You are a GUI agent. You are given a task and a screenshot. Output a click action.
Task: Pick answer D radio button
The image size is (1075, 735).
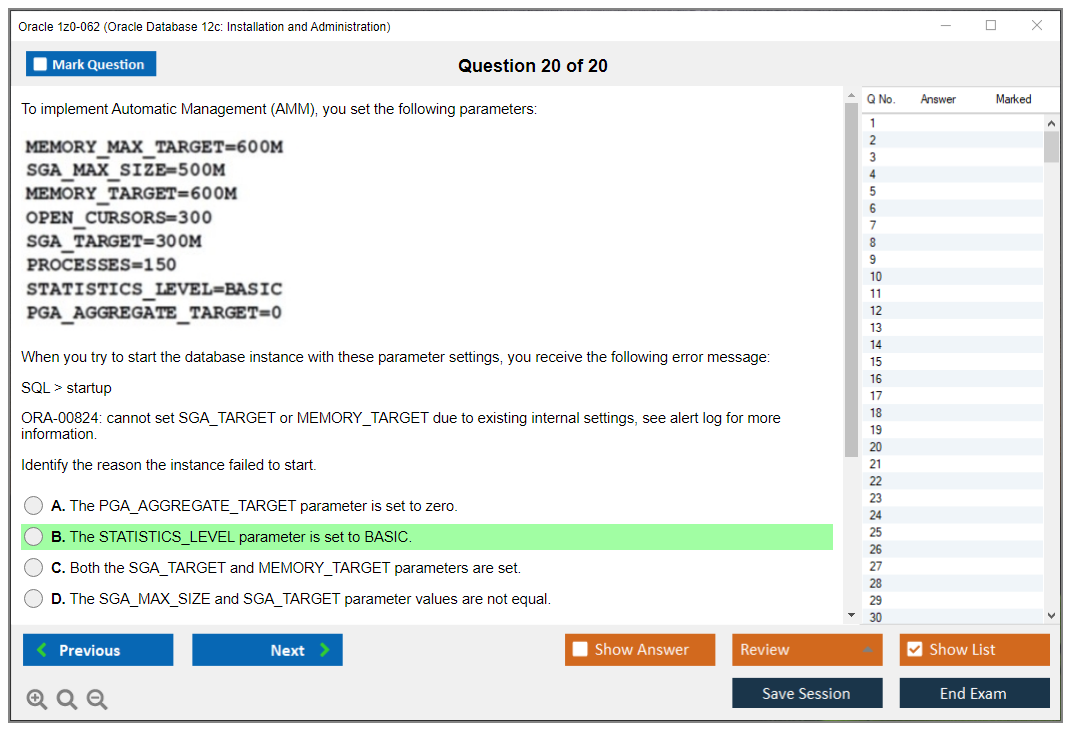[34, 599]
